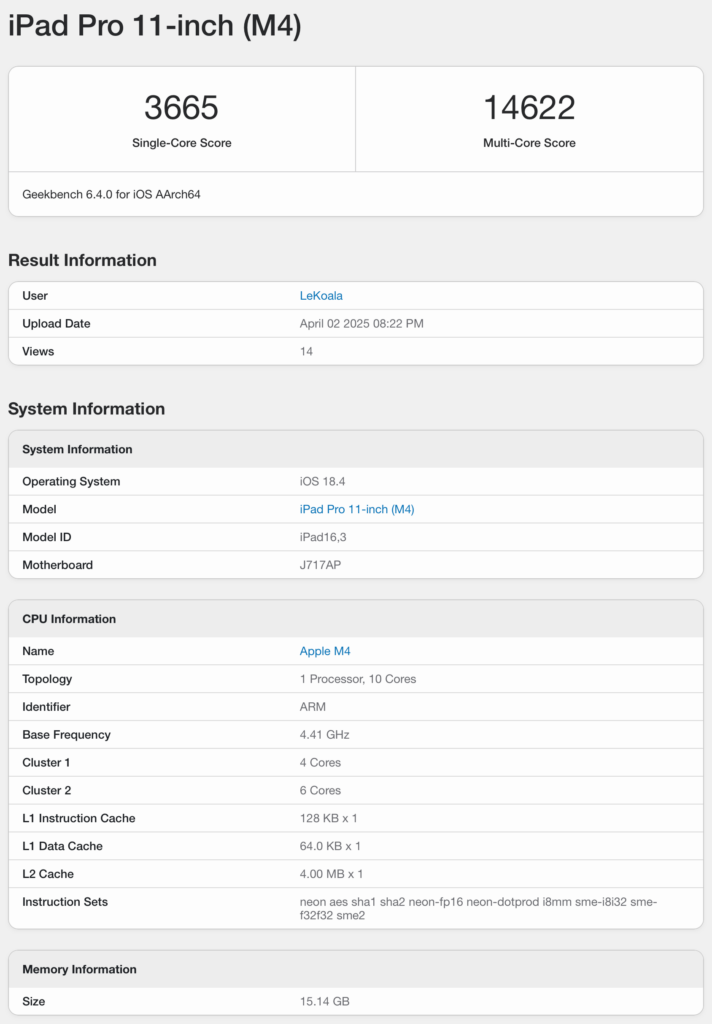The image size is (712, 1024).
Task: Click the Instruction Sets list text
Action: tap(478, 908)
